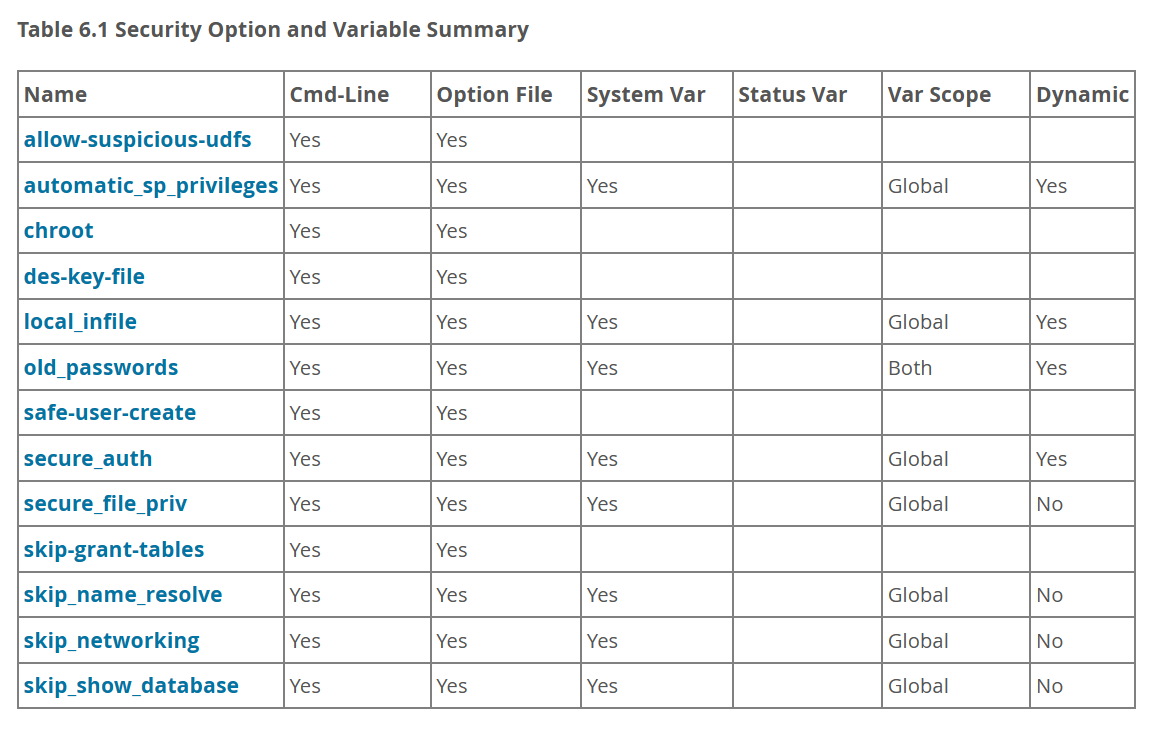Open the local_infile variable link
The image size is (1154, 735).
coord(80,322)
